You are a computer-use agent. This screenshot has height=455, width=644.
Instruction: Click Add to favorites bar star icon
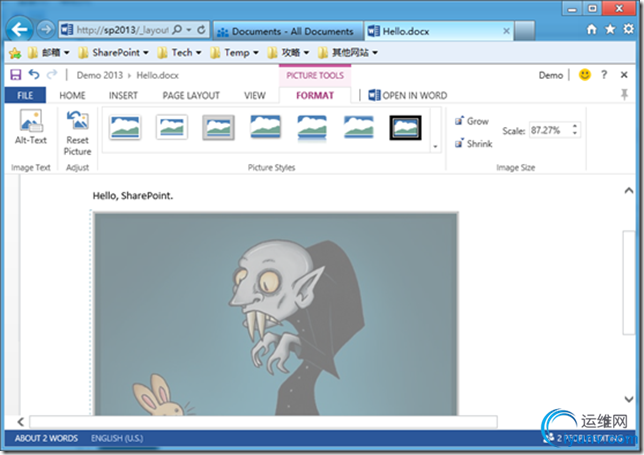[x=15, y=53]
